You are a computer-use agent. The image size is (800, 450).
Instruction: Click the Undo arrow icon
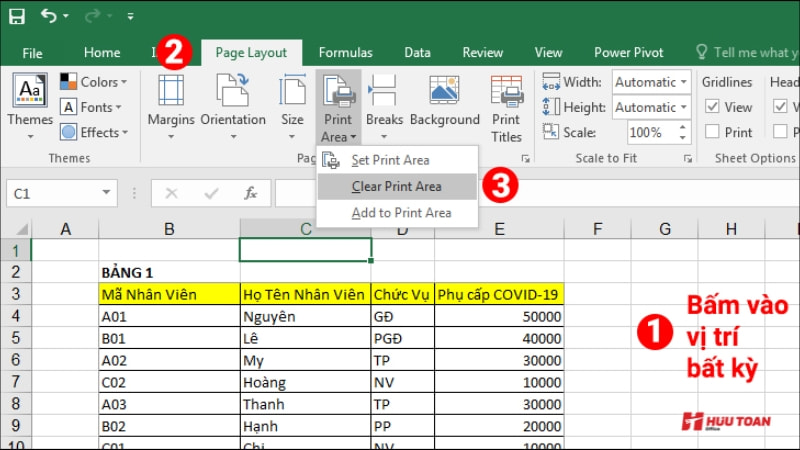50,16
